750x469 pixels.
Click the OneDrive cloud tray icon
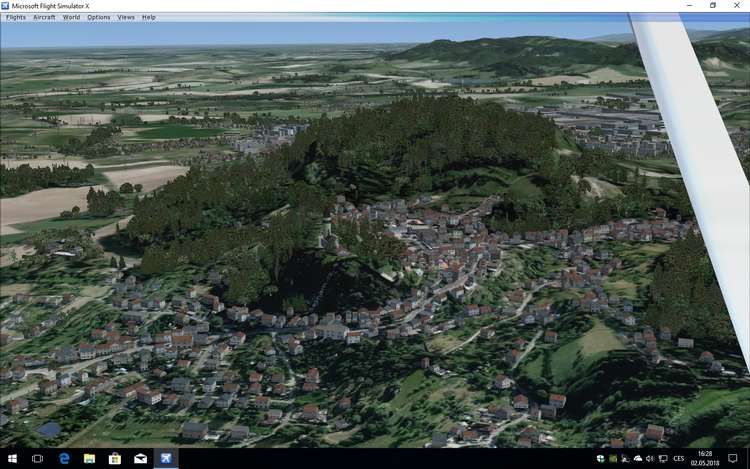(638, 458)
